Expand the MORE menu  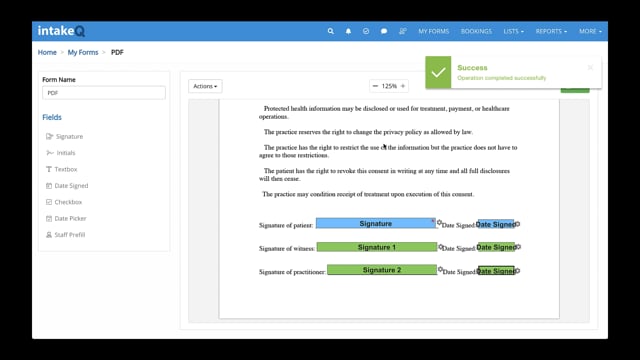click(590, 31)
